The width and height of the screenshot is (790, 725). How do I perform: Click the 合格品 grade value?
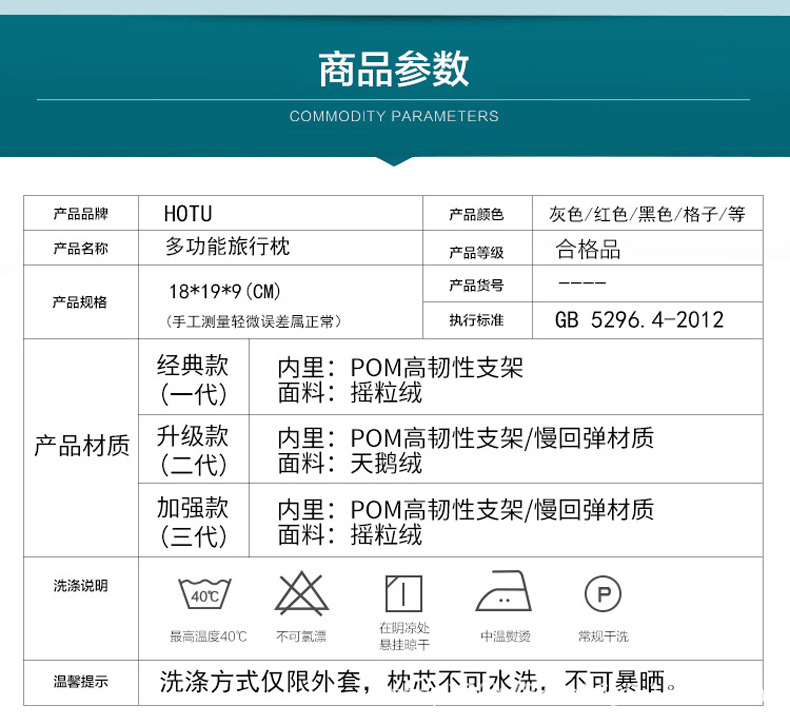coord(588,249)
